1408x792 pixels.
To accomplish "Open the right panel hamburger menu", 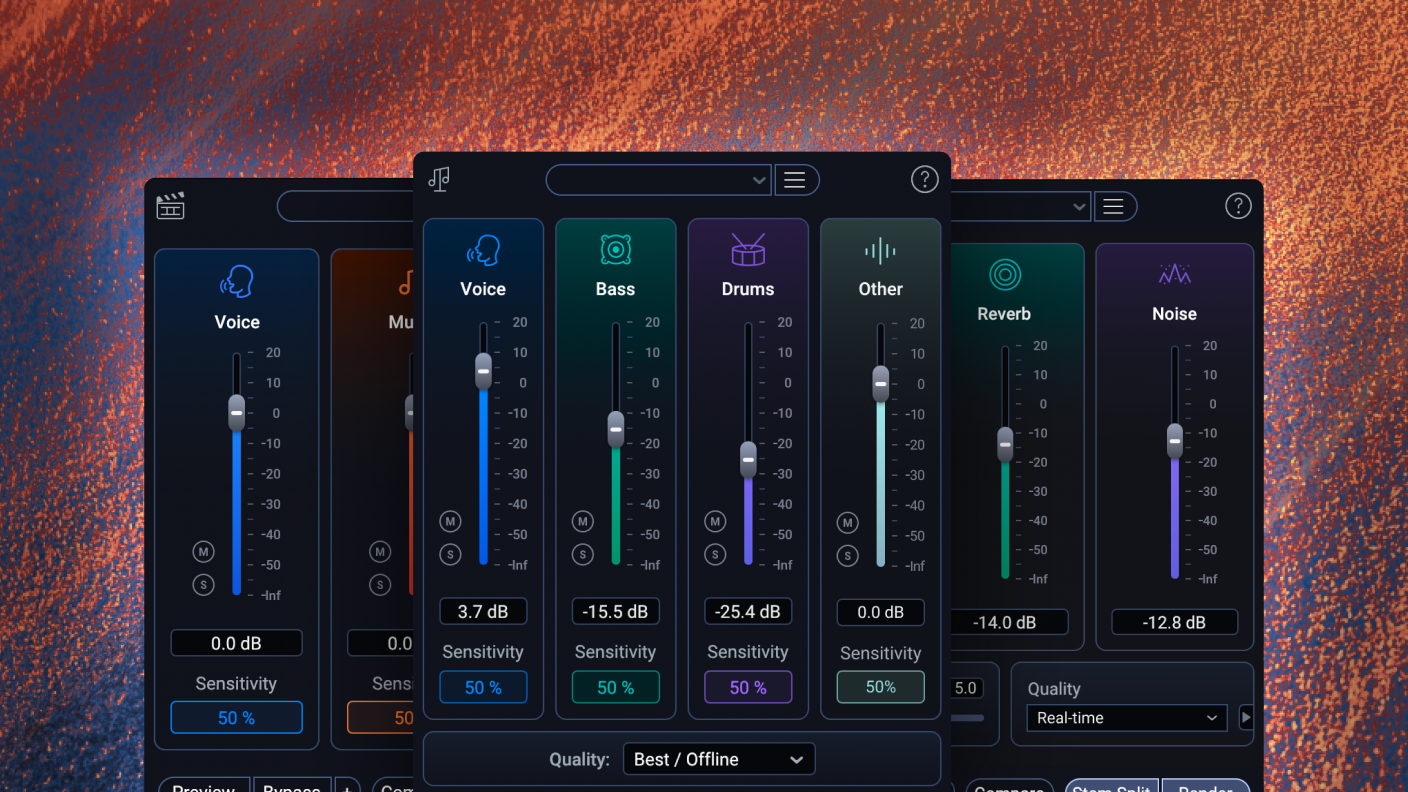I will (1113, 207).
